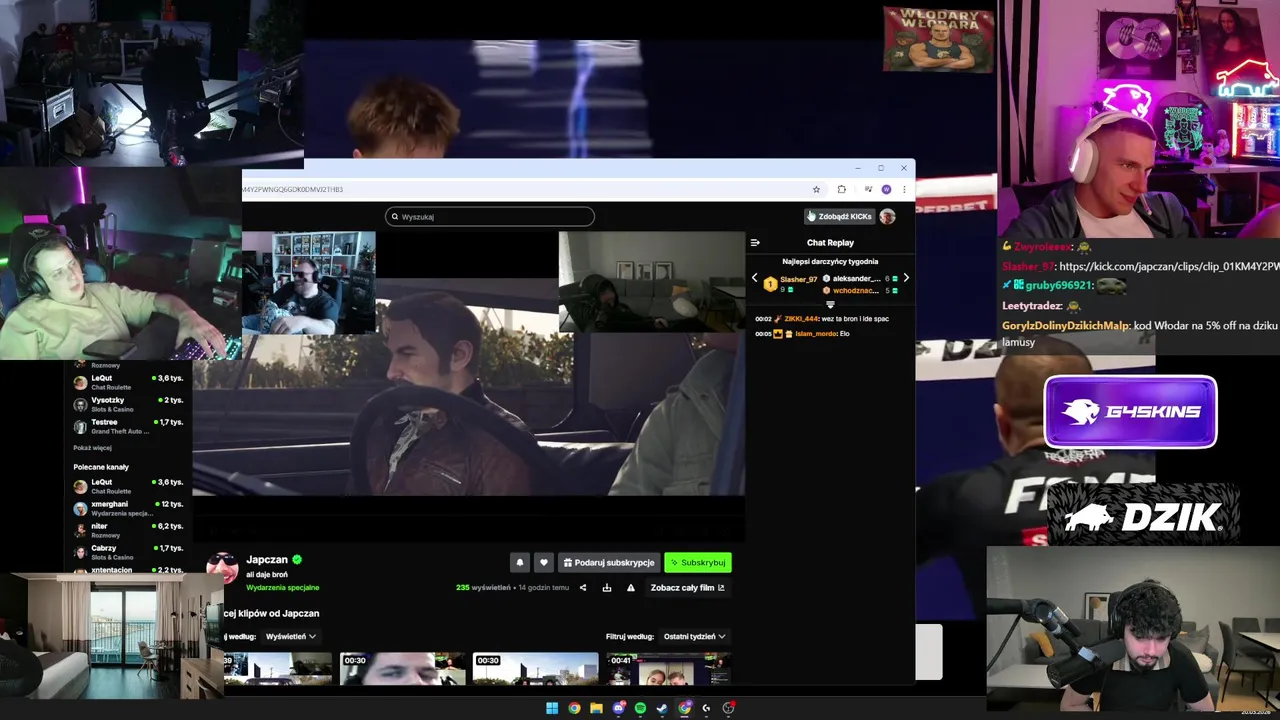
Task: Open the Wyświetleń sort dropdown
Action: (291, 636)
